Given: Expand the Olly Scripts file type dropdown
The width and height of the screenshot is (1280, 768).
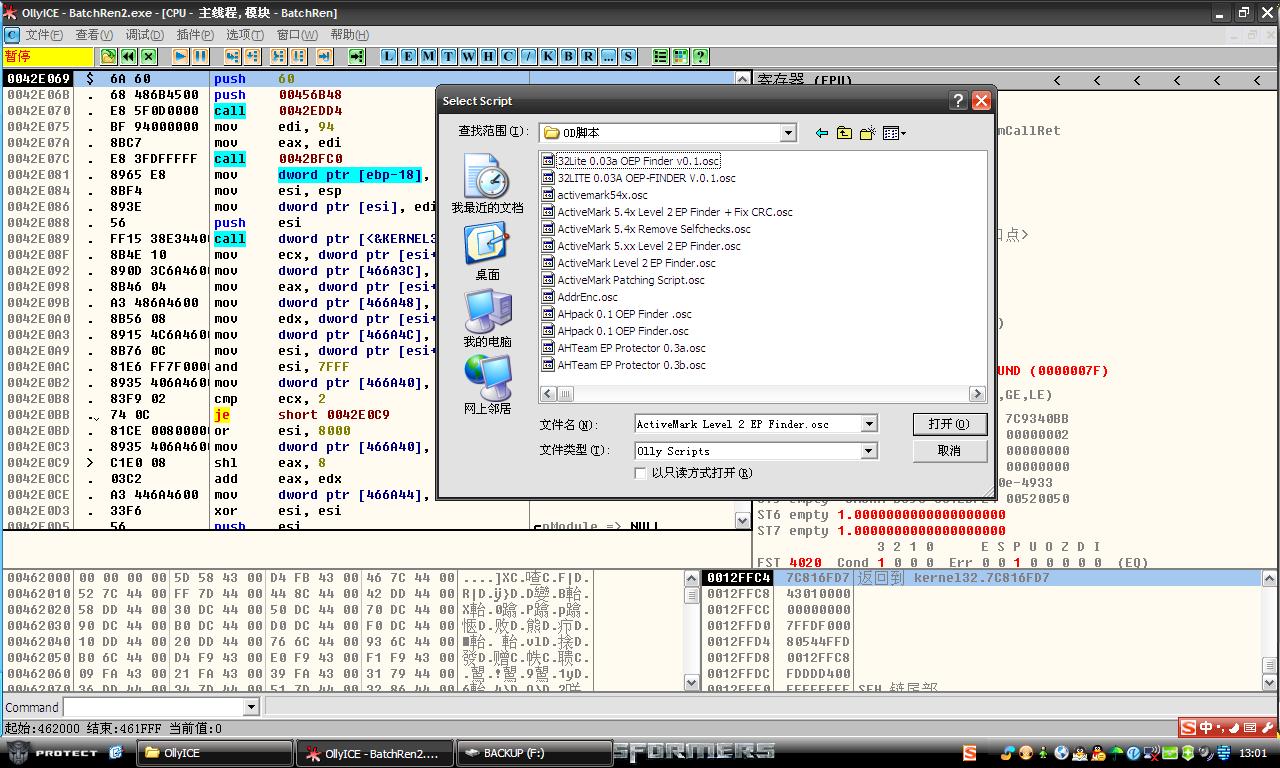Looking at the screenshot, I should [868, 451].
